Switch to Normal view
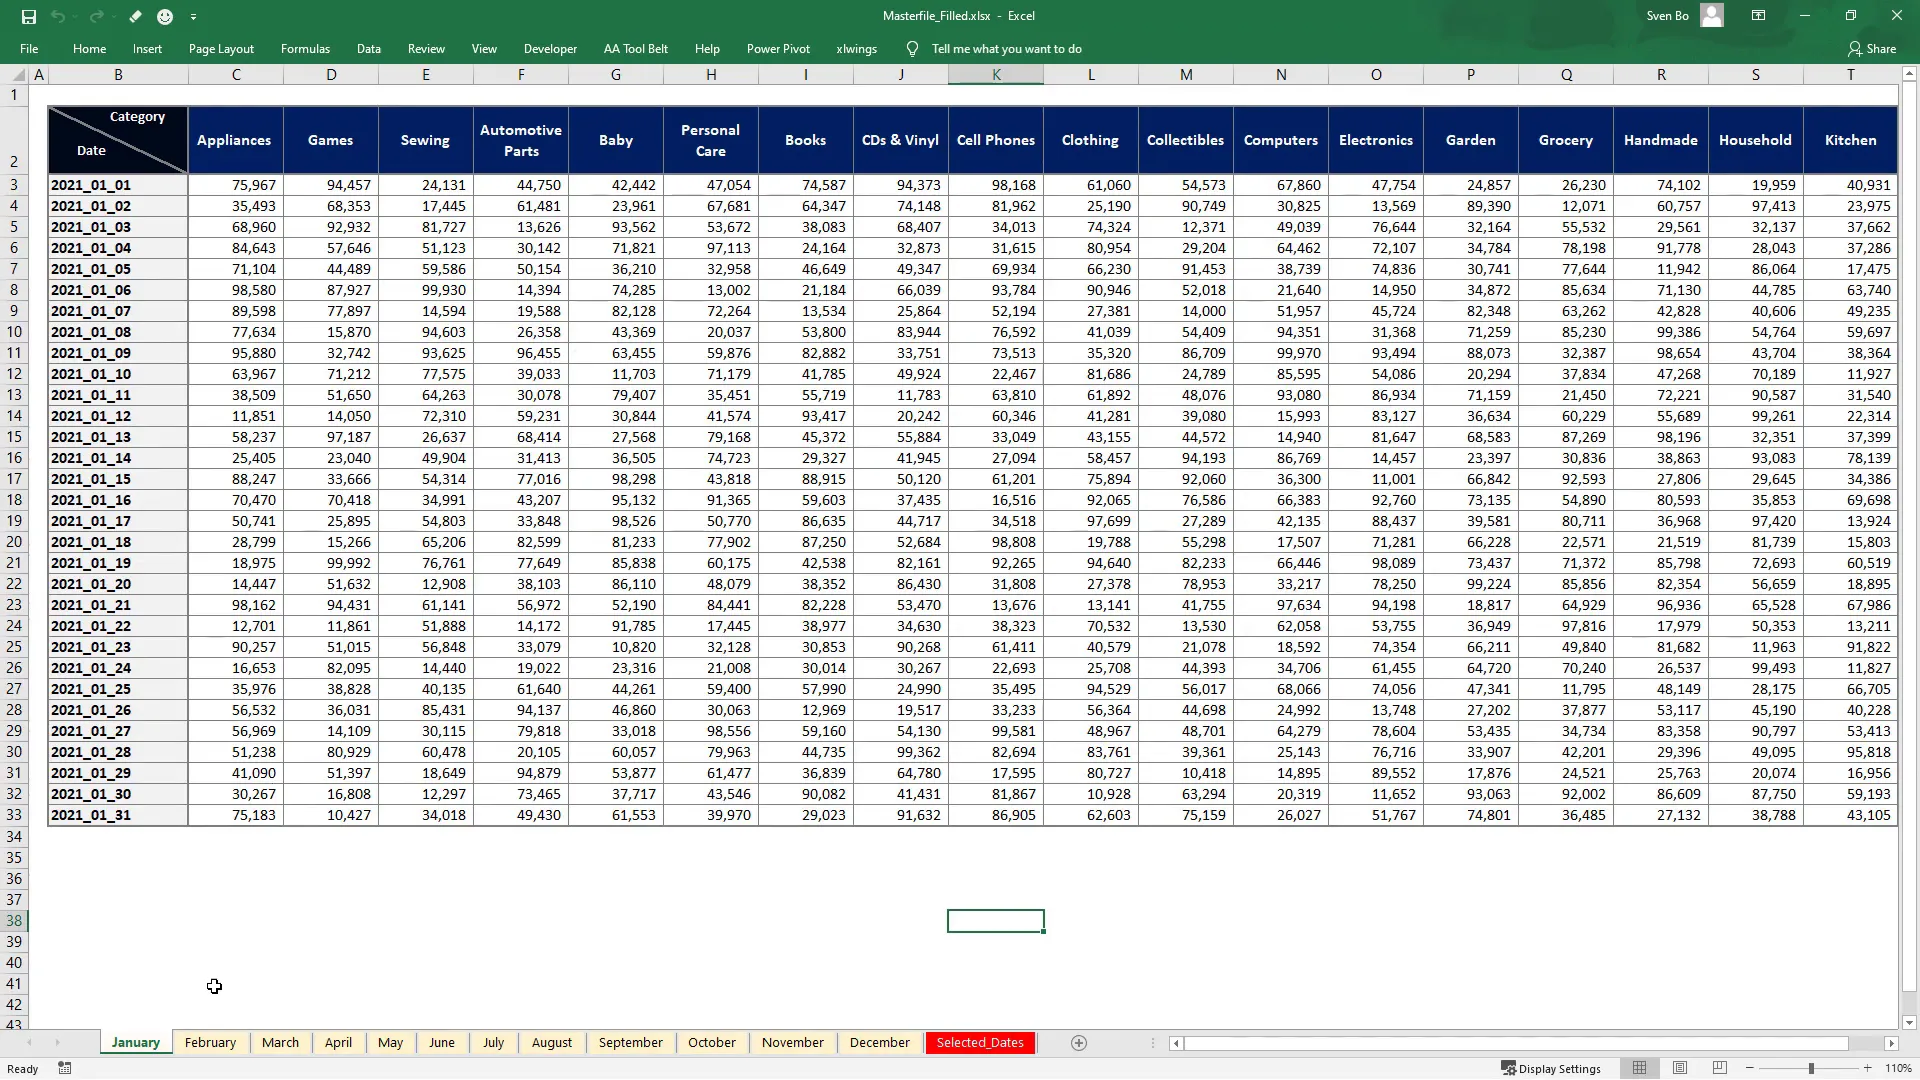1920x1080 pixels. tap(1639, 1068)
